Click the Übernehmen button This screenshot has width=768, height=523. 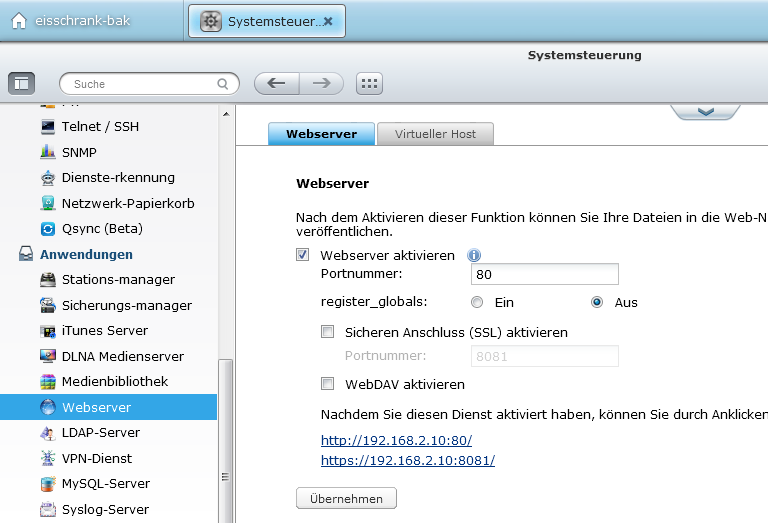(346, 499)
